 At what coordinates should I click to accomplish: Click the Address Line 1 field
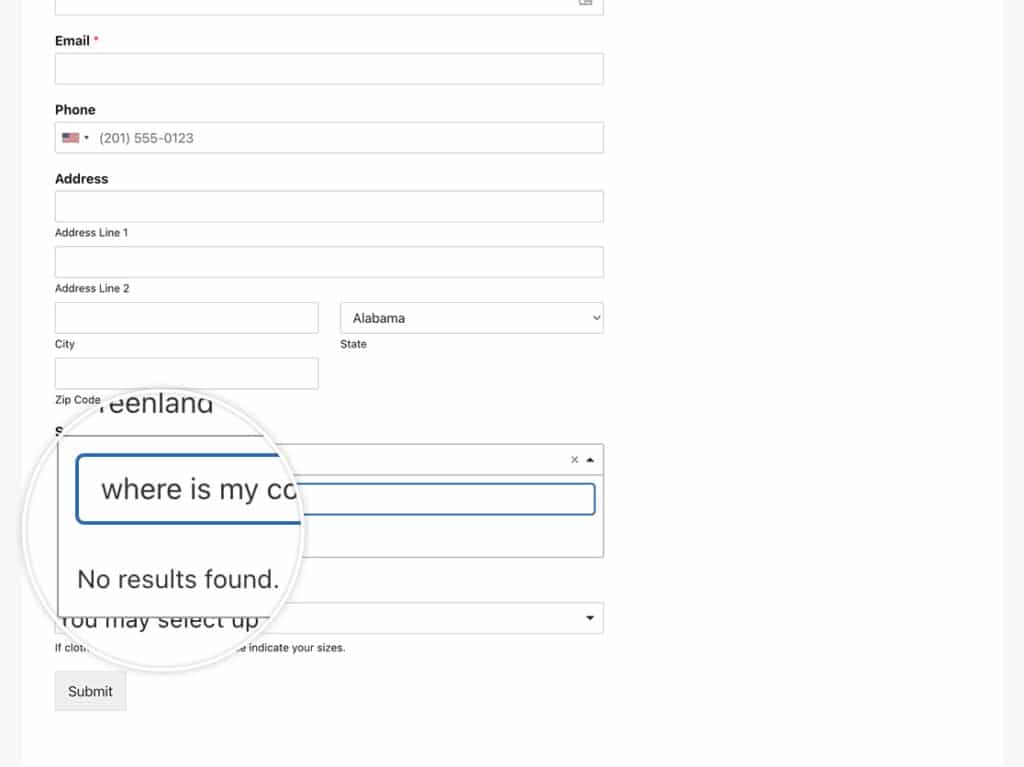click(x=329, y=206)
